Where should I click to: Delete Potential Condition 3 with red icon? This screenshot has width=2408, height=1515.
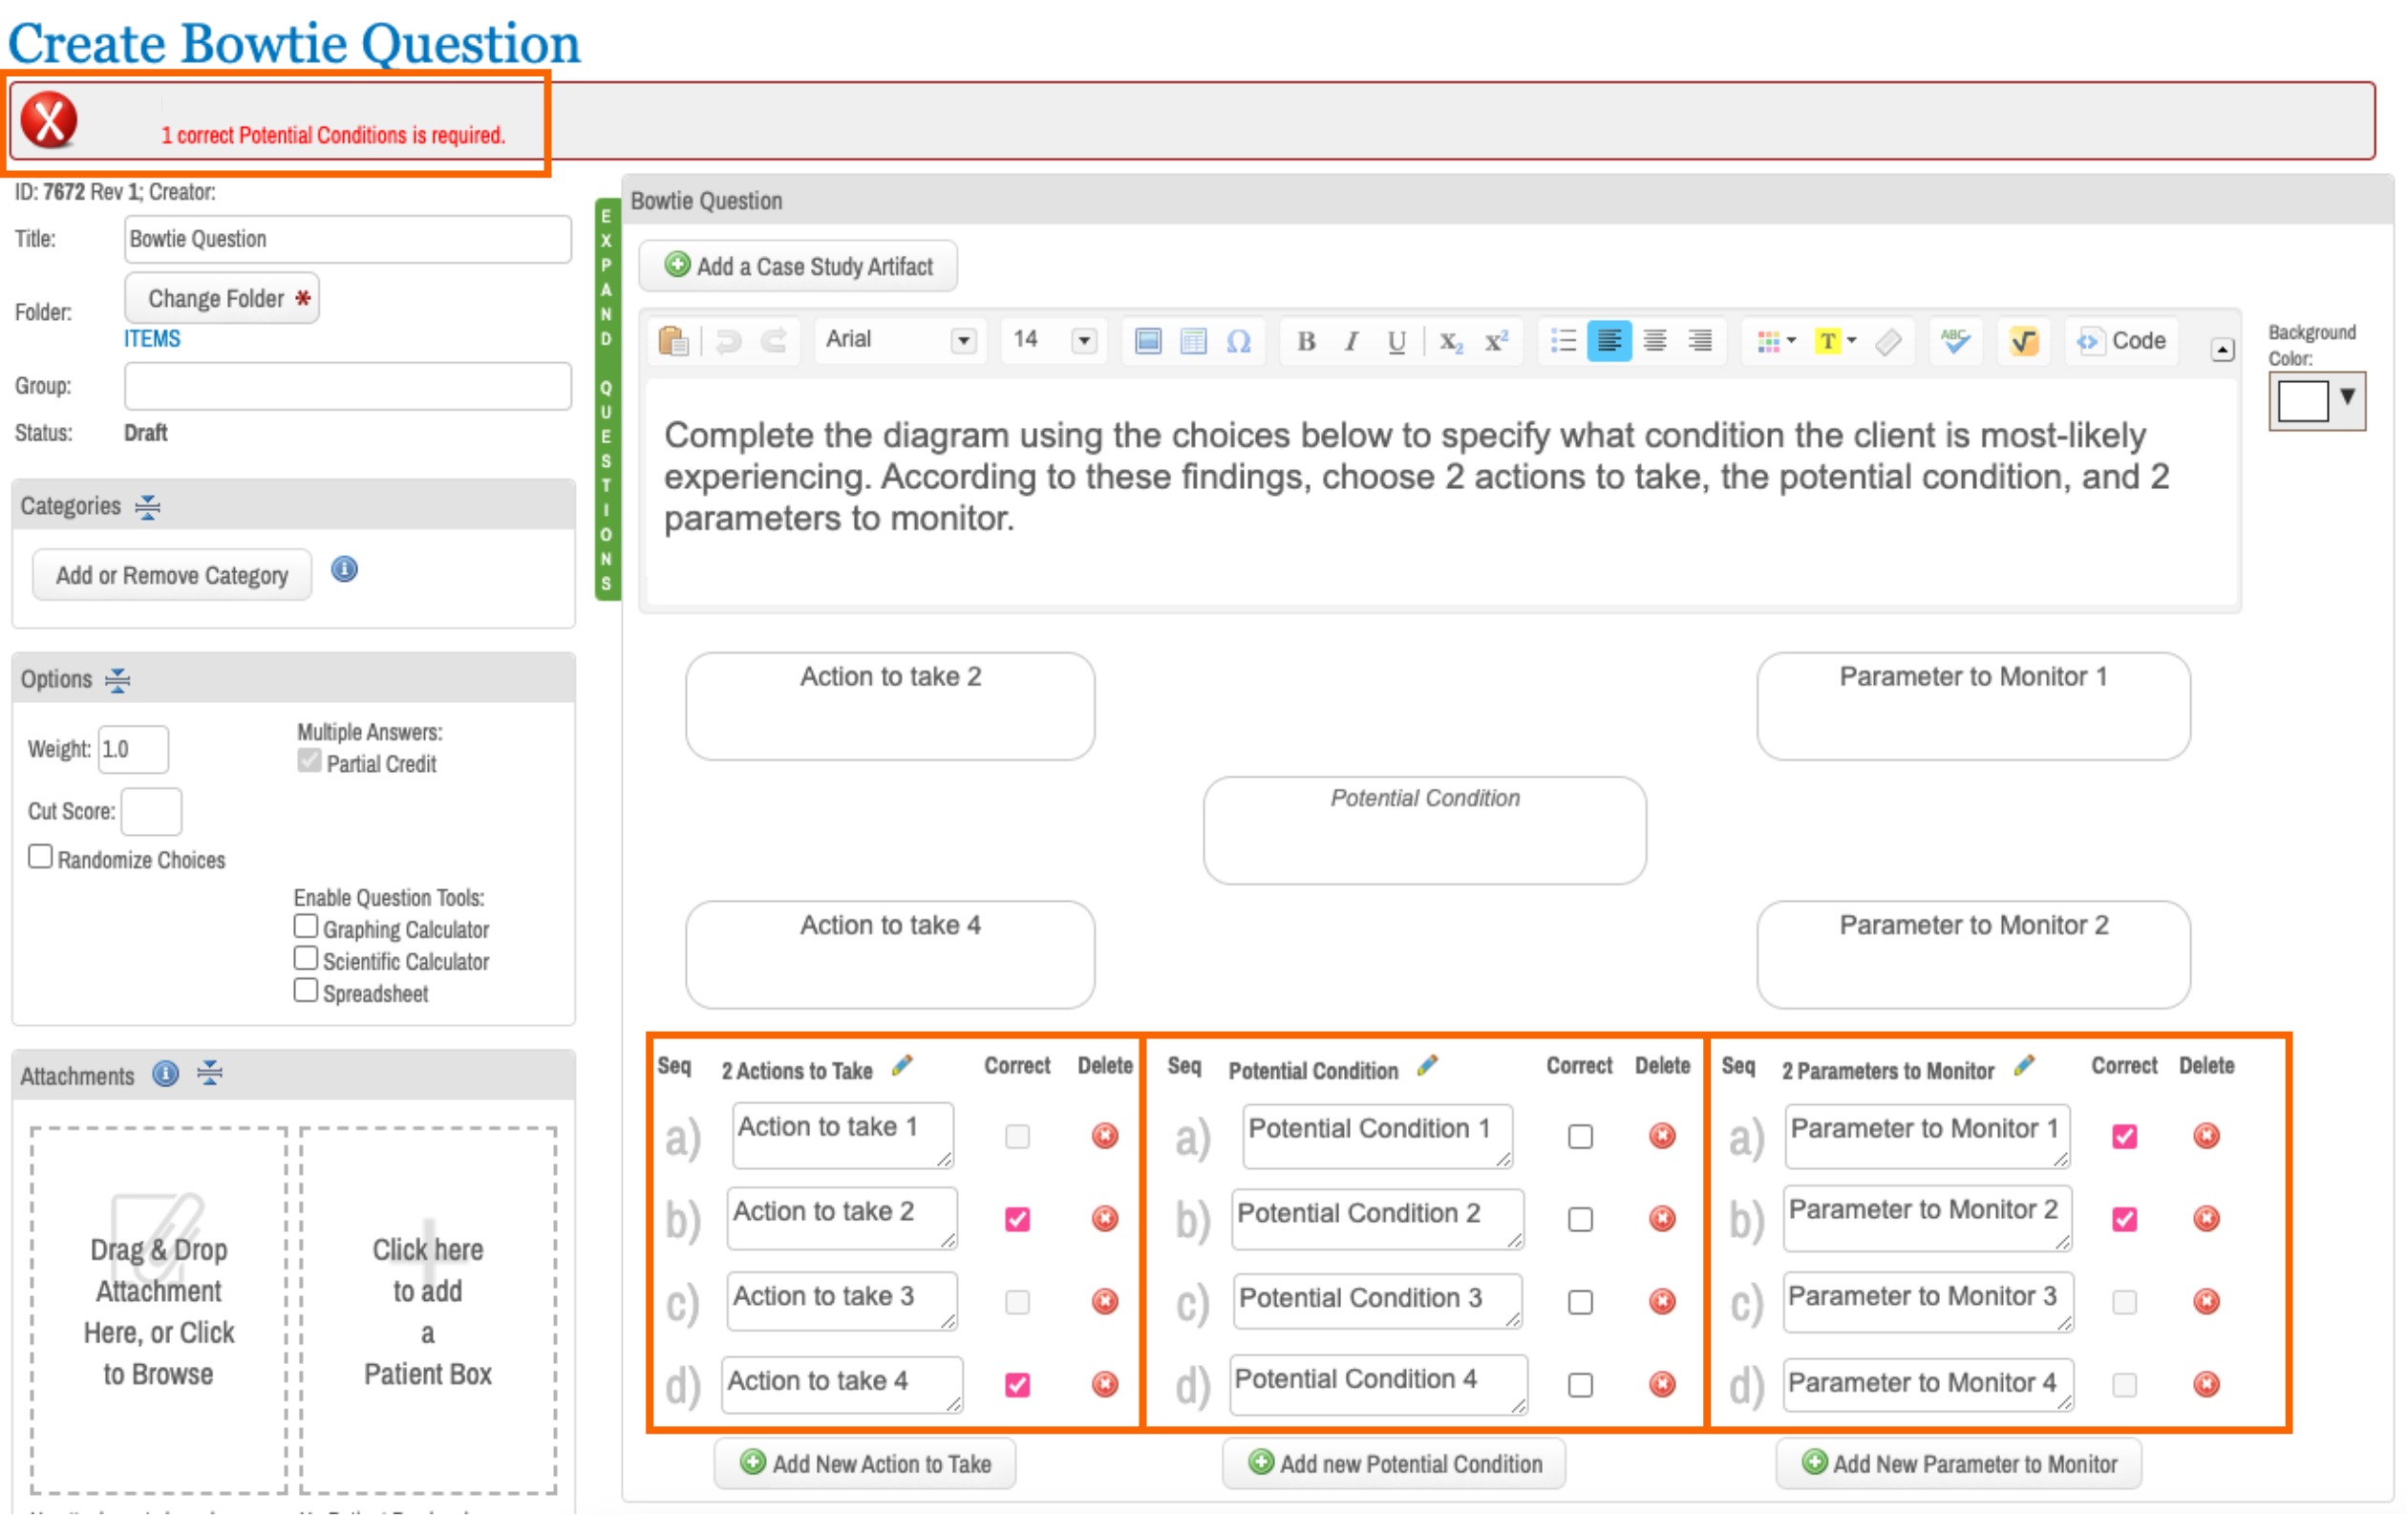[1661, 1301]
